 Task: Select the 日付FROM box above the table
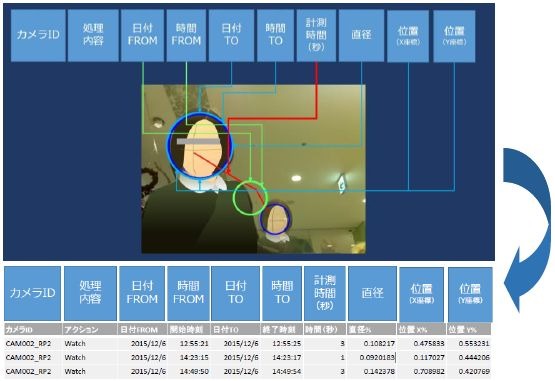(x=142, y=294)
